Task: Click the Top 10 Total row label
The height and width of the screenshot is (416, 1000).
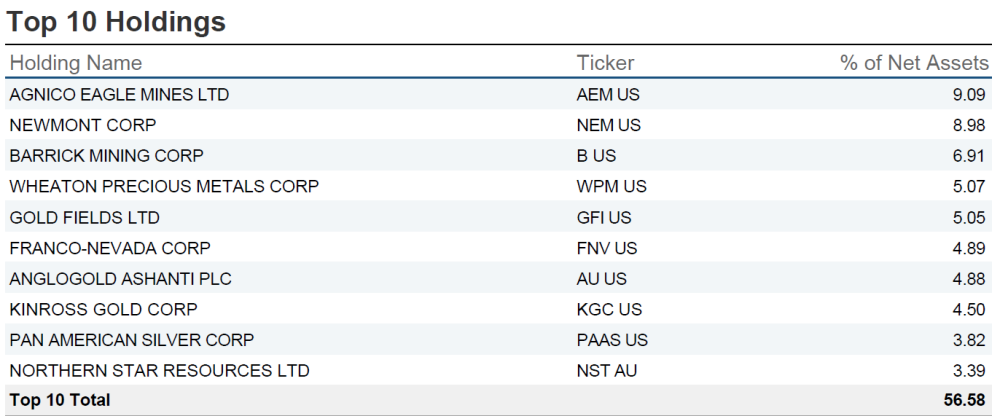Action: click(x=60, y=400)
